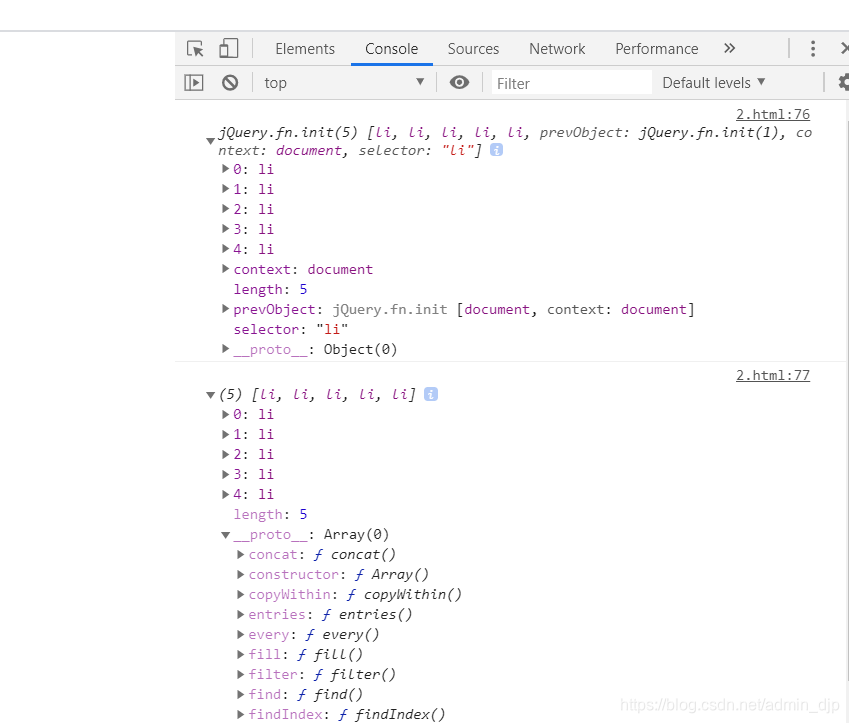Select the Console tab
The width and height of the screenshot is (849, 723).
(x=391, y=49)
